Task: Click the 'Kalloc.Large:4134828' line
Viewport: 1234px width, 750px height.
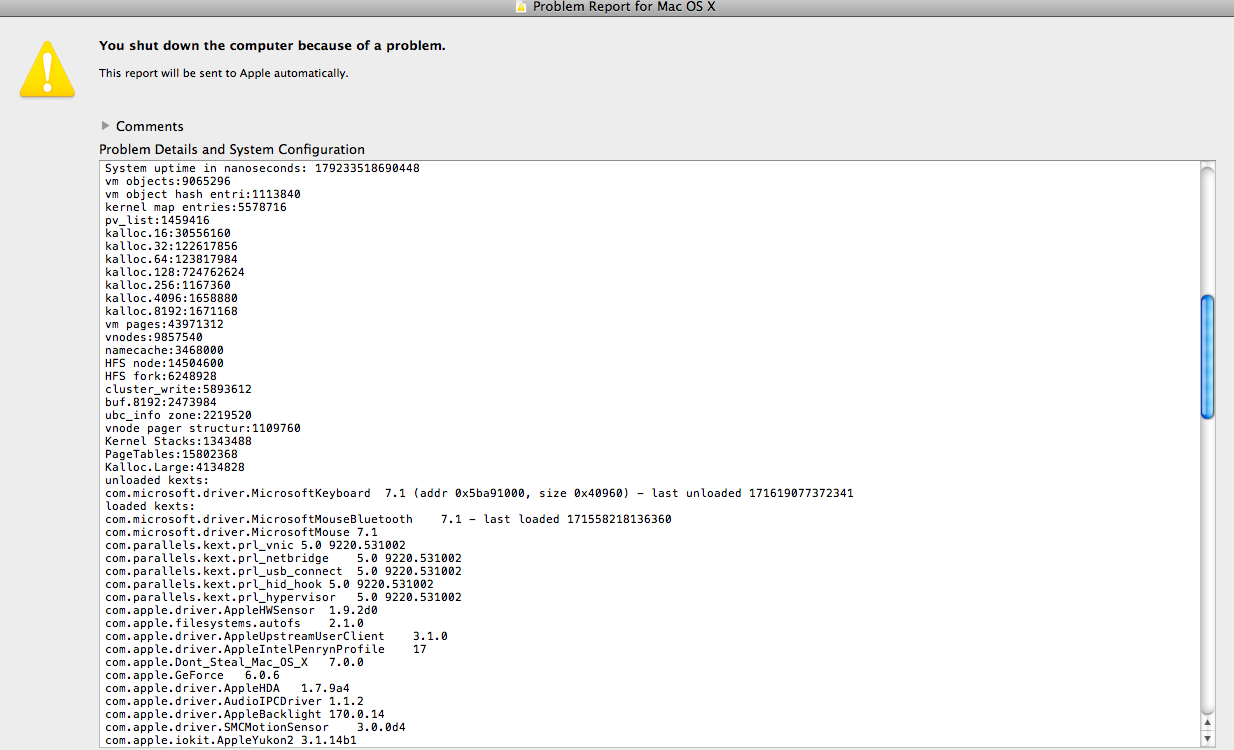Action: 175,467
